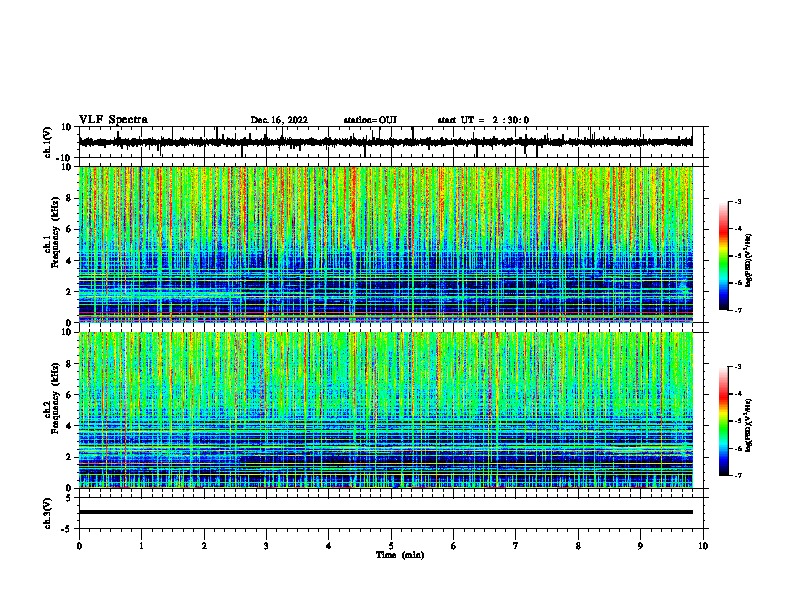Click the '-5' tick on ch.3(V) axis

point(68,529)
